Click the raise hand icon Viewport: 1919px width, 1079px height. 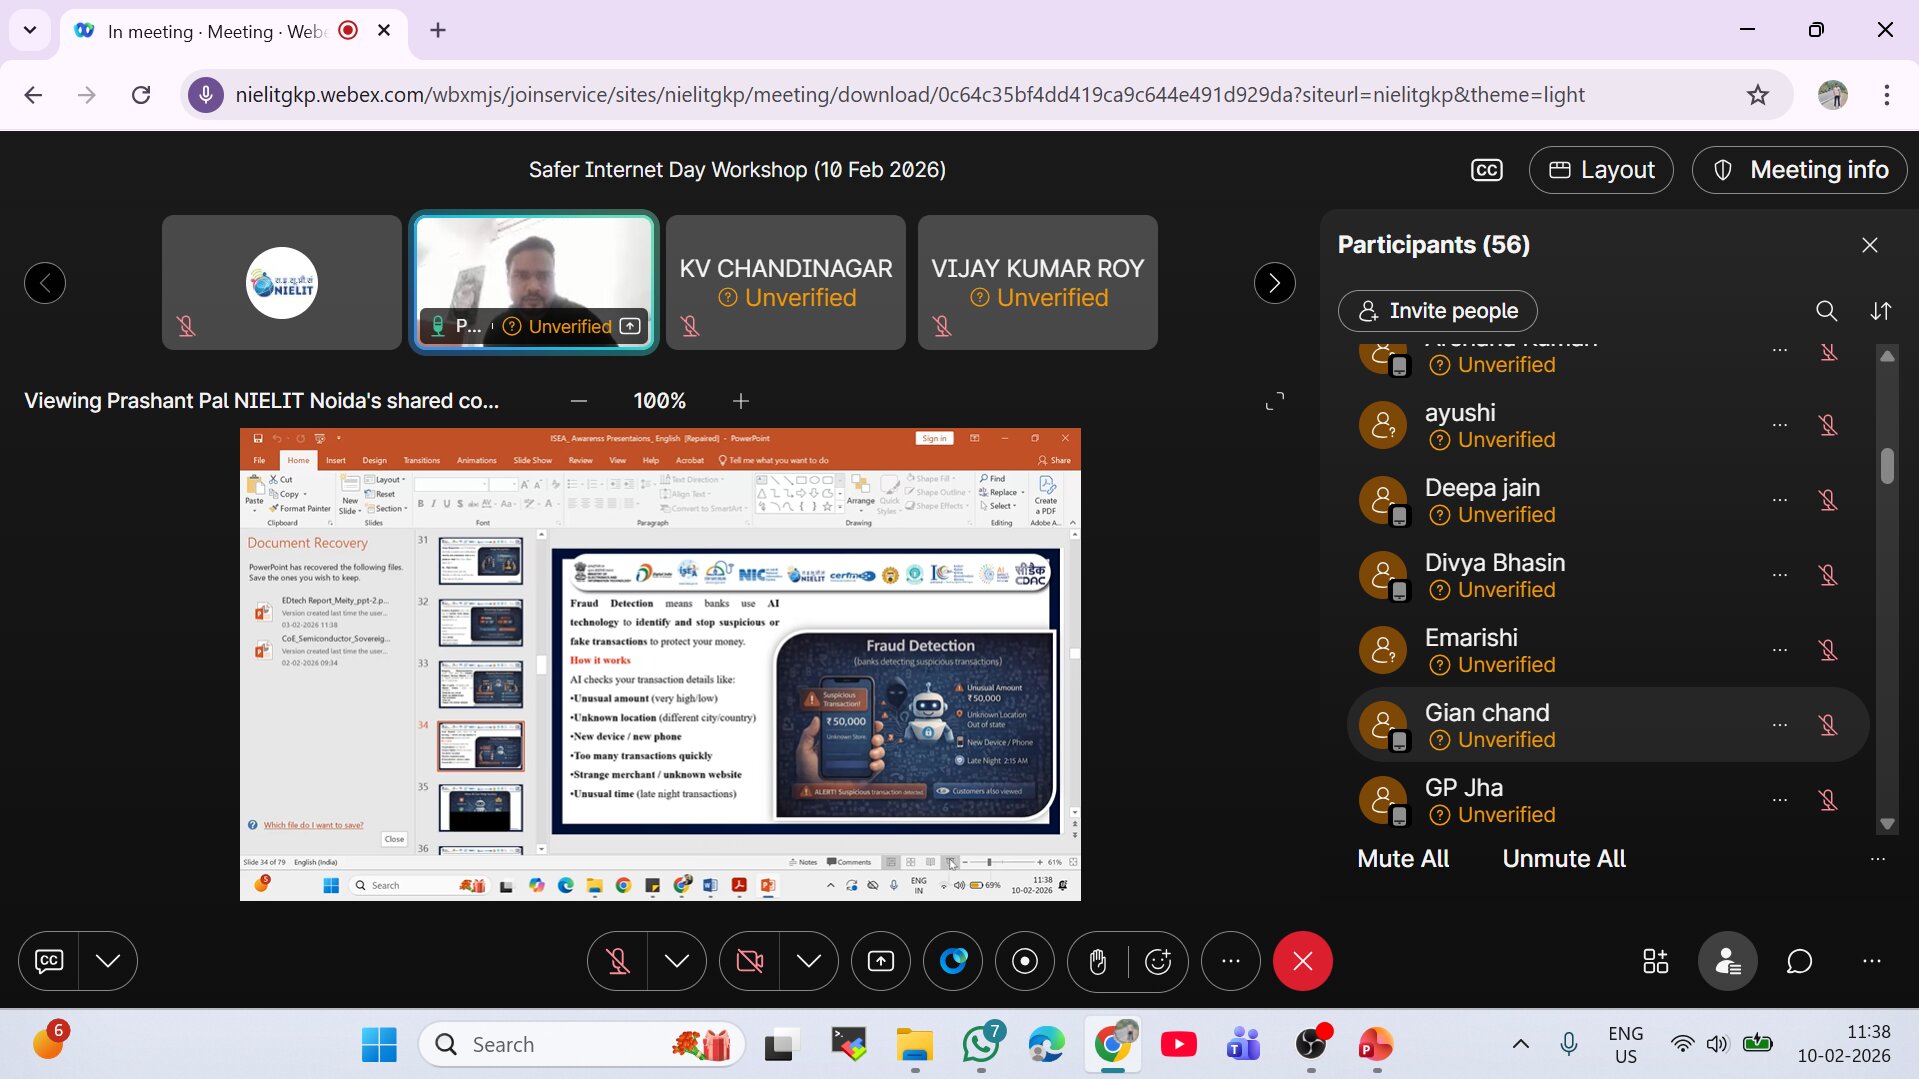(x=1097, y=961)
